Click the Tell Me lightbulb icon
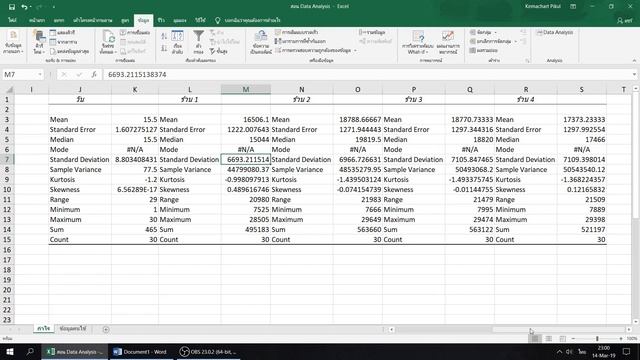 click(x=218, y=20)
